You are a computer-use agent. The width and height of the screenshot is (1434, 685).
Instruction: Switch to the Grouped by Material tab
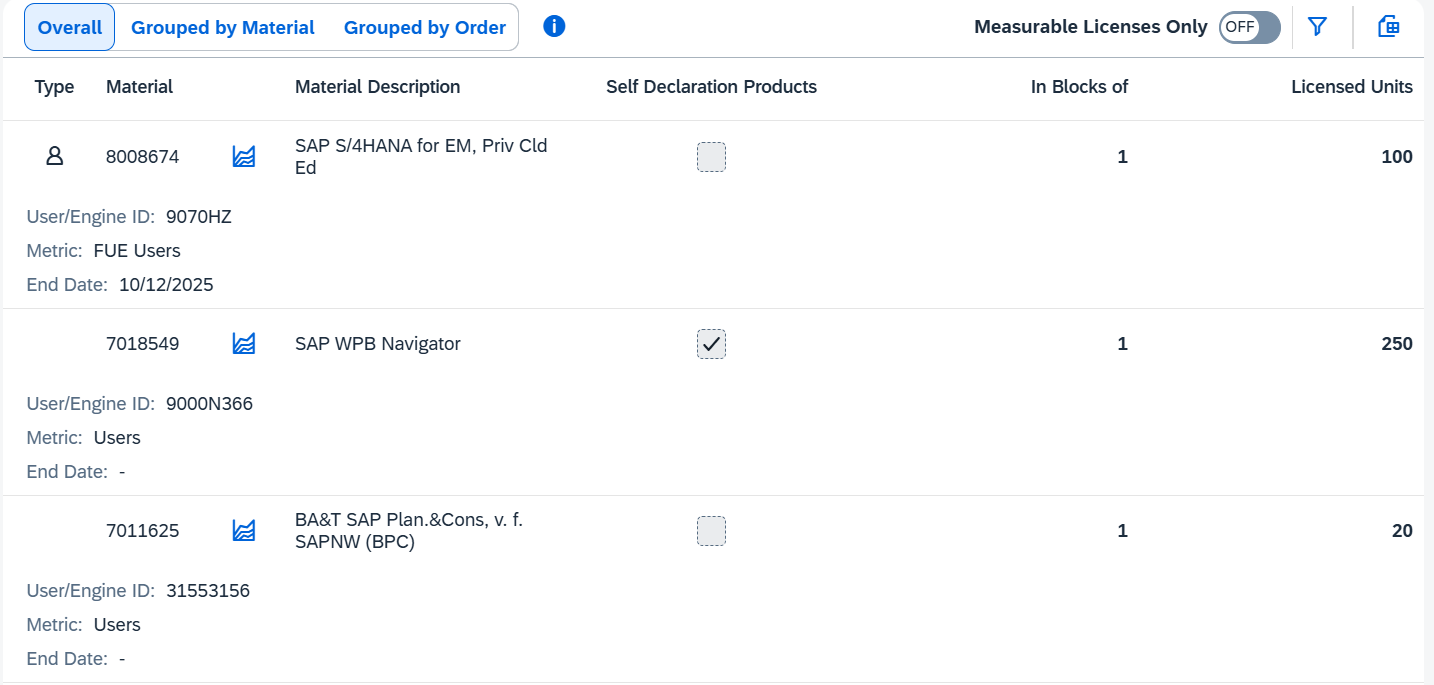223,28
